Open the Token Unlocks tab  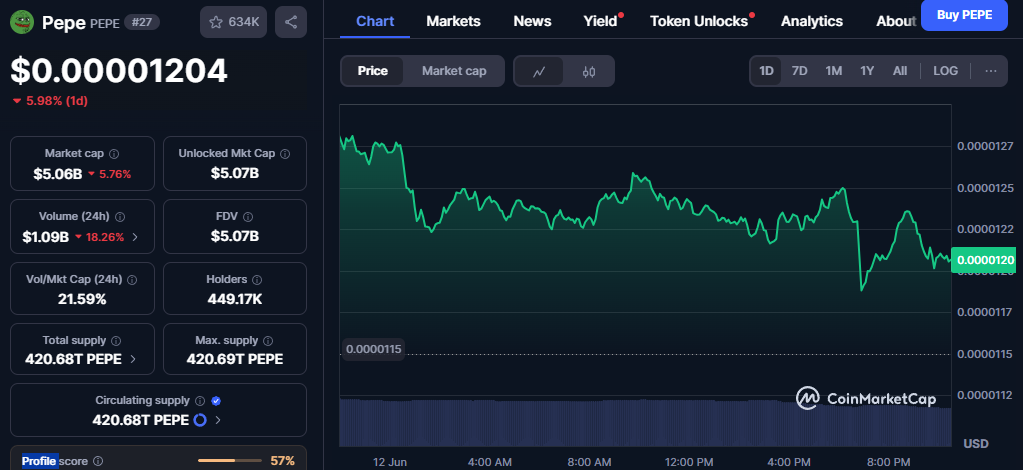[699, 21]
